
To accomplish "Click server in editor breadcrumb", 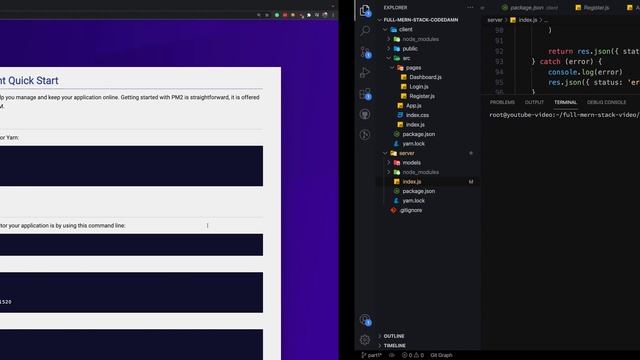I will coord(495,20).
